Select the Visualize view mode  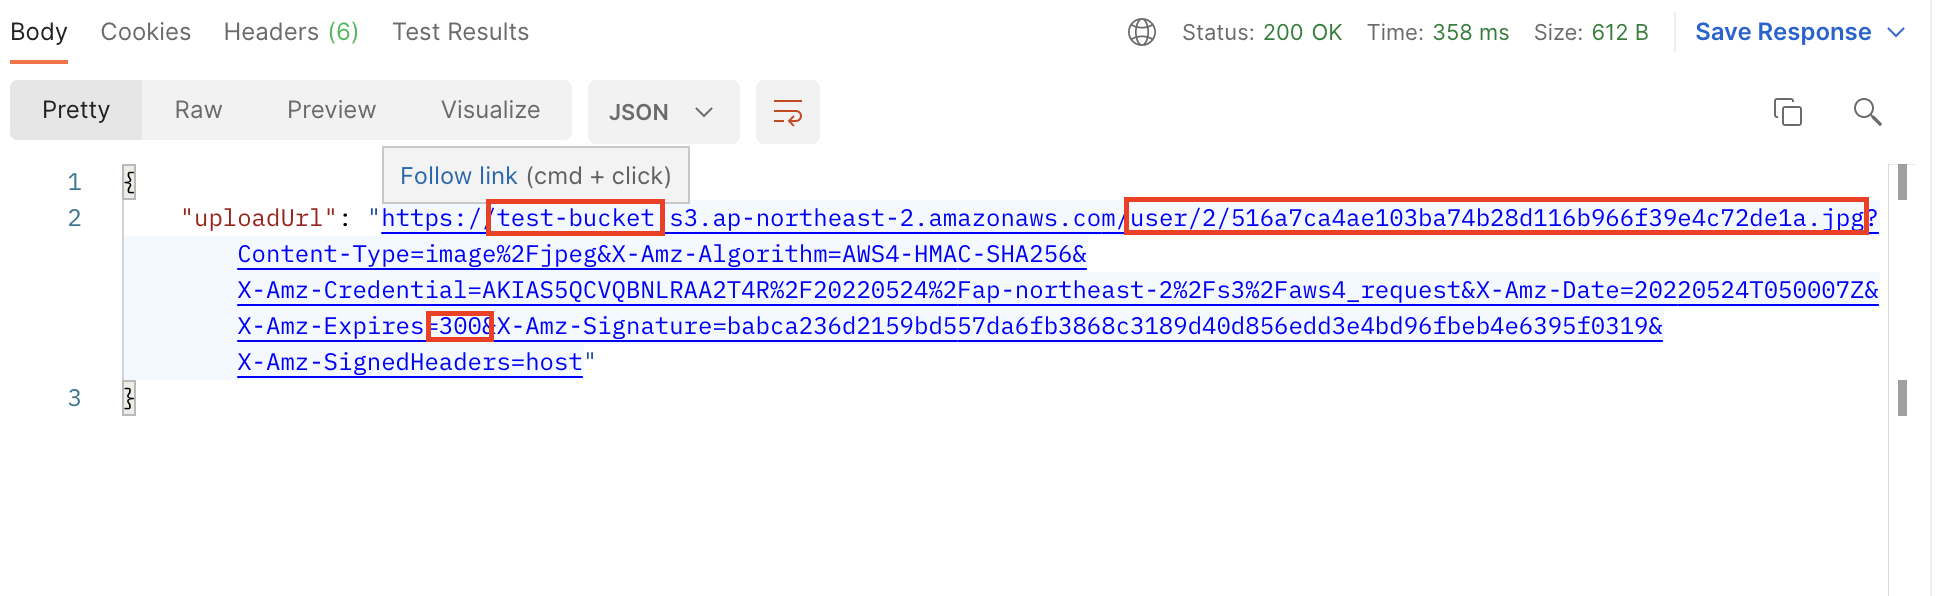coord(490,110)
